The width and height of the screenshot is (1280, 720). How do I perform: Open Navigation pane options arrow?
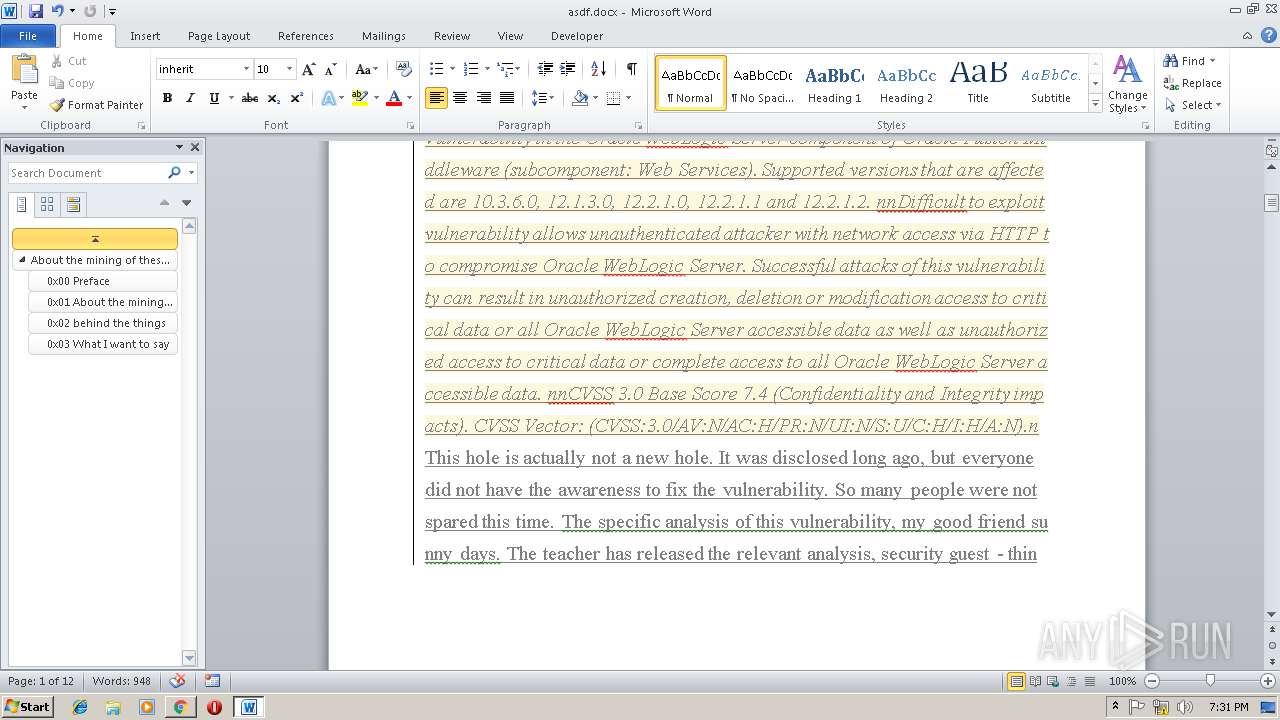(179, 147)
